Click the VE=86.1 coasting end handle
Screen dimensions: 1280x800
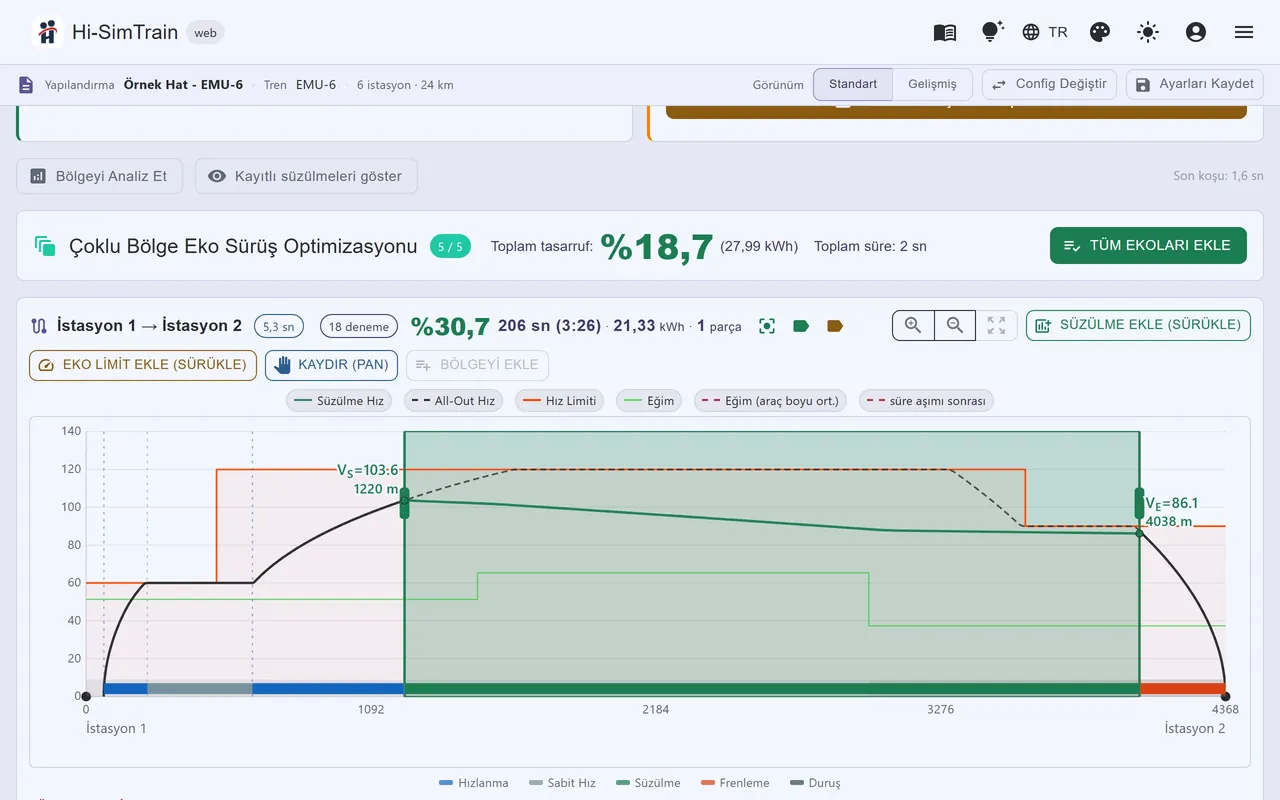click(1139, 503)
